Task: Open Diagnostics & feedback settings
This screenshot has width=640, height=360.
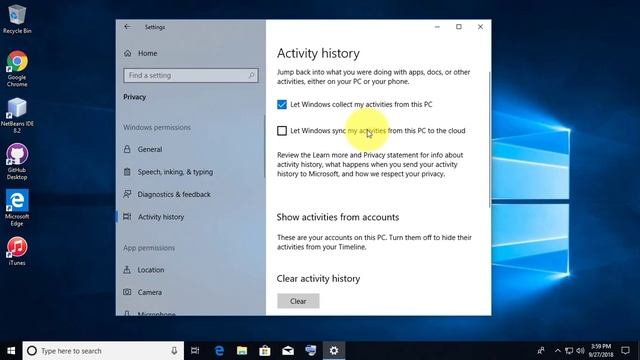Action: (x=174, y=195)
